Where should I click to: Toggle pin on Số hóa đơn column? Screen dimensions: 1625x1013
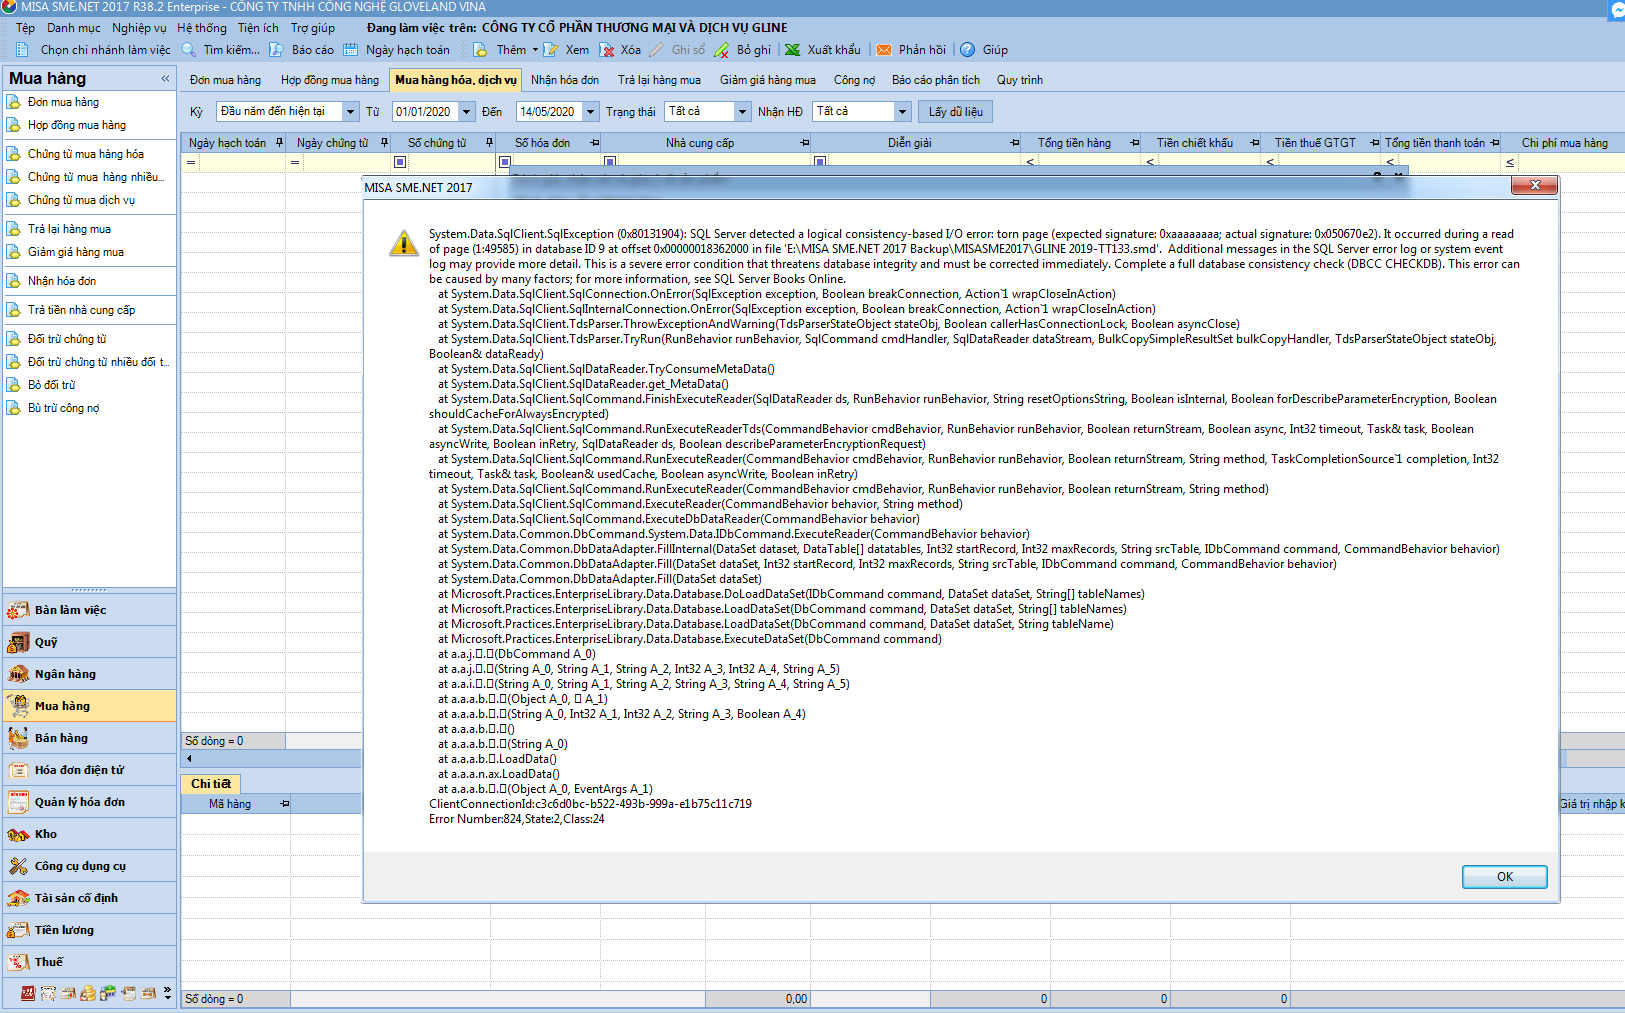(x=595, y=143)
